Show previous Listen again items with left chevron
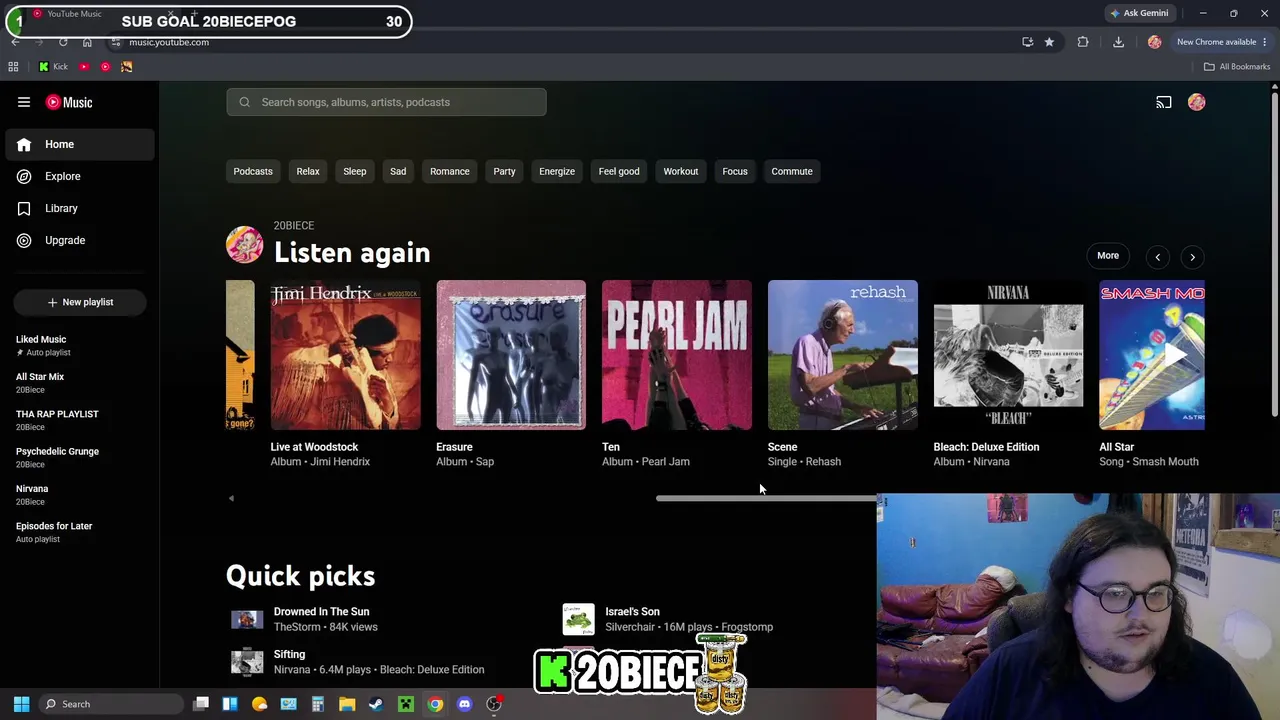This screenshot has width=1280, height=720. pyautogui.click(x=1157, y=257)
